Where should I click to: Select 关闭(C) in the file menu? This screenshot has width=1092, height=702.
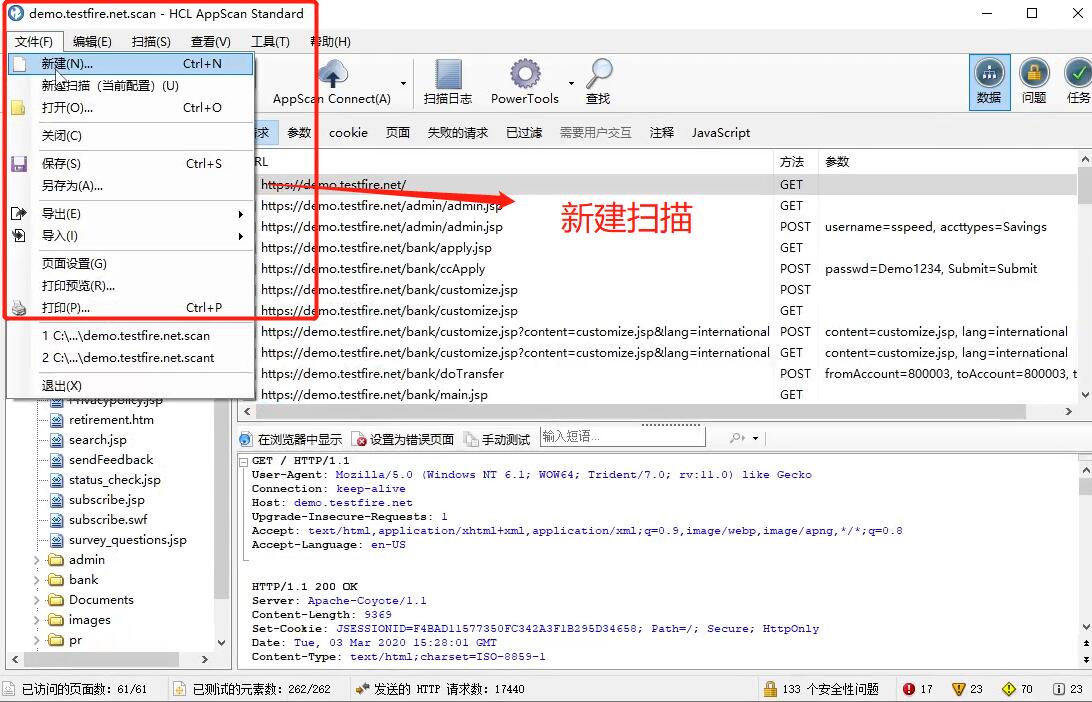[x=131, y=136]
